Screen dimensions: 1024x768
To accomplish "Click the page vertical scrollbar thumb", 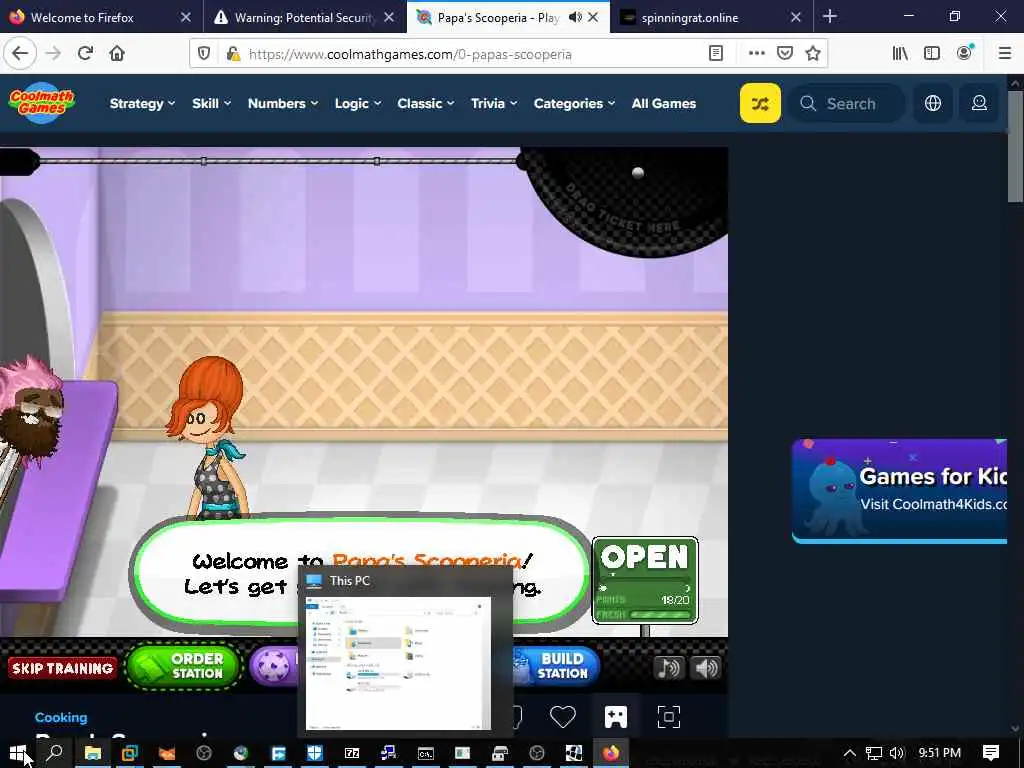I will tap(1015, 145).
